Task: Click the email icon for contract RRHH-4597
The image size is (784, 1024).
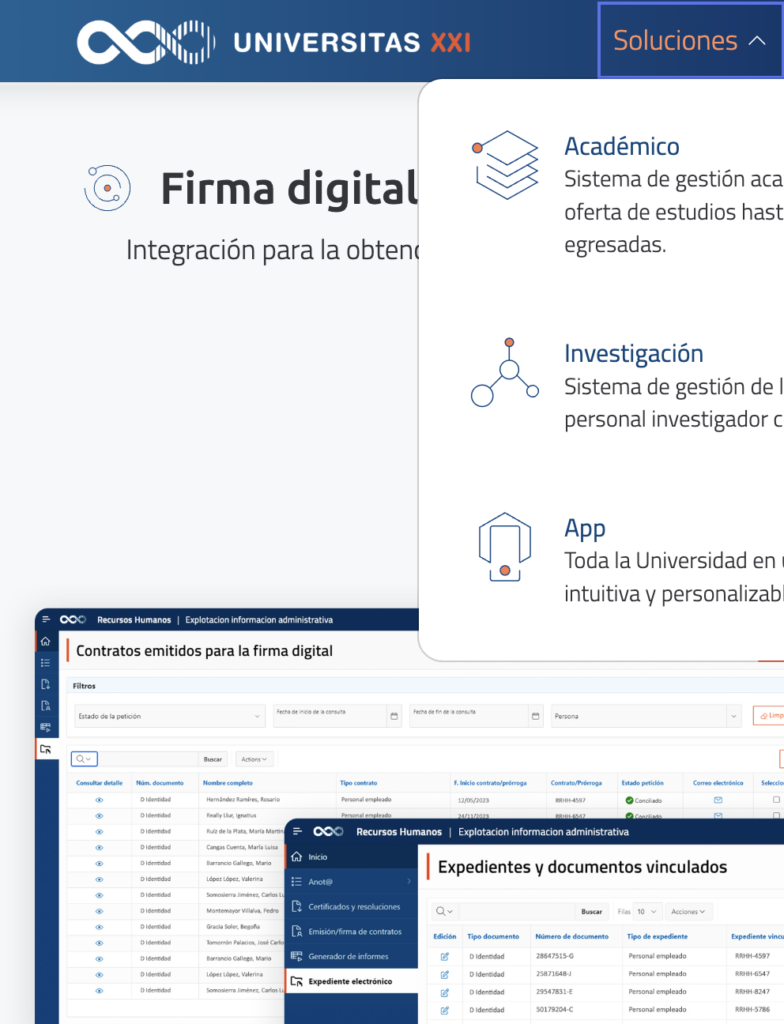Action: 718,800
